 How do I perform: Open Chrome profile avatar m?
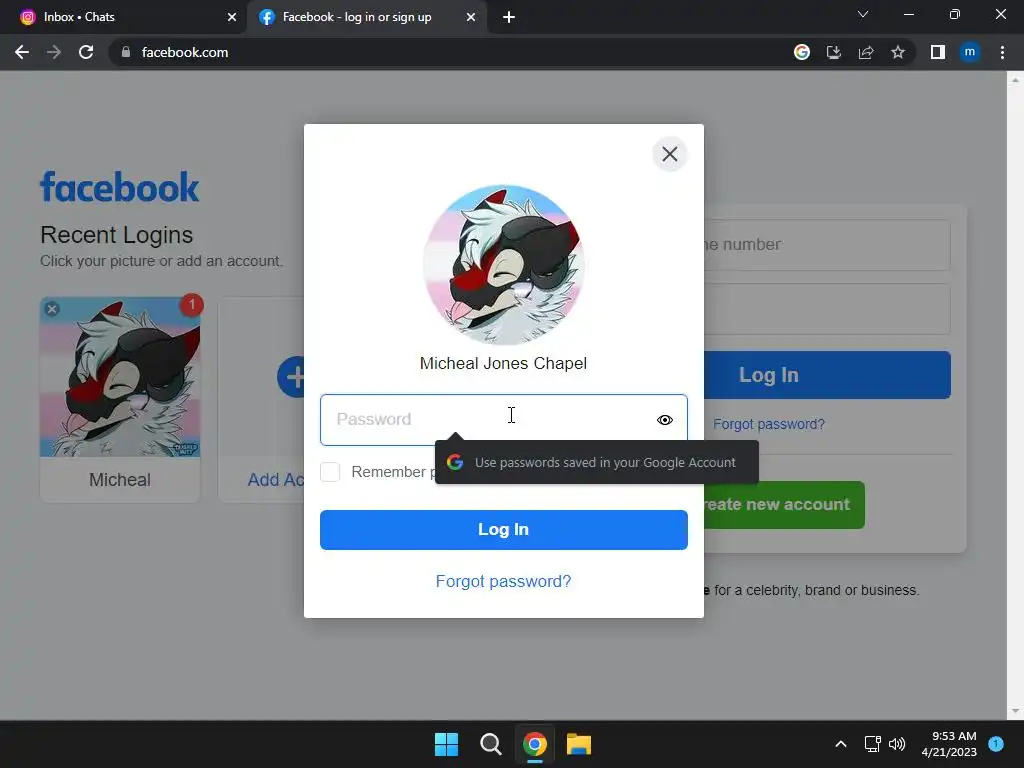pyautogui.click(x=970, y=52)
